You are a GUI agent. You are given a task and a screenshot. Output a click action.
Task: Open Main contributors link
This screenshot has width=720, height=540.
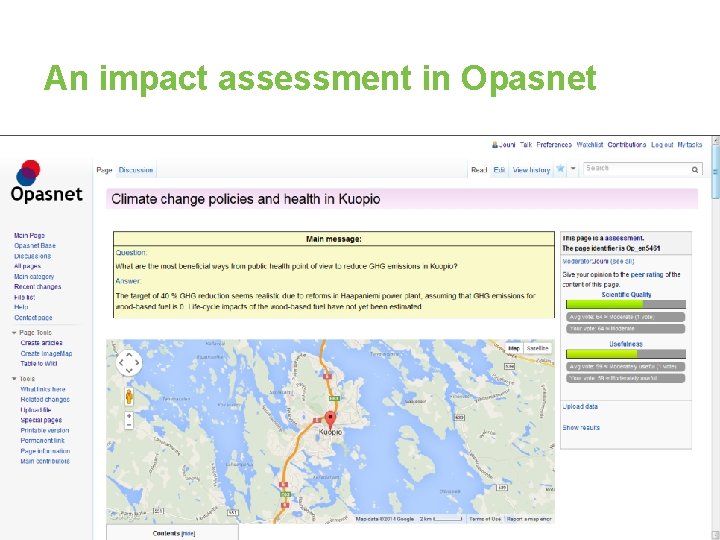[x=45, y=461]
